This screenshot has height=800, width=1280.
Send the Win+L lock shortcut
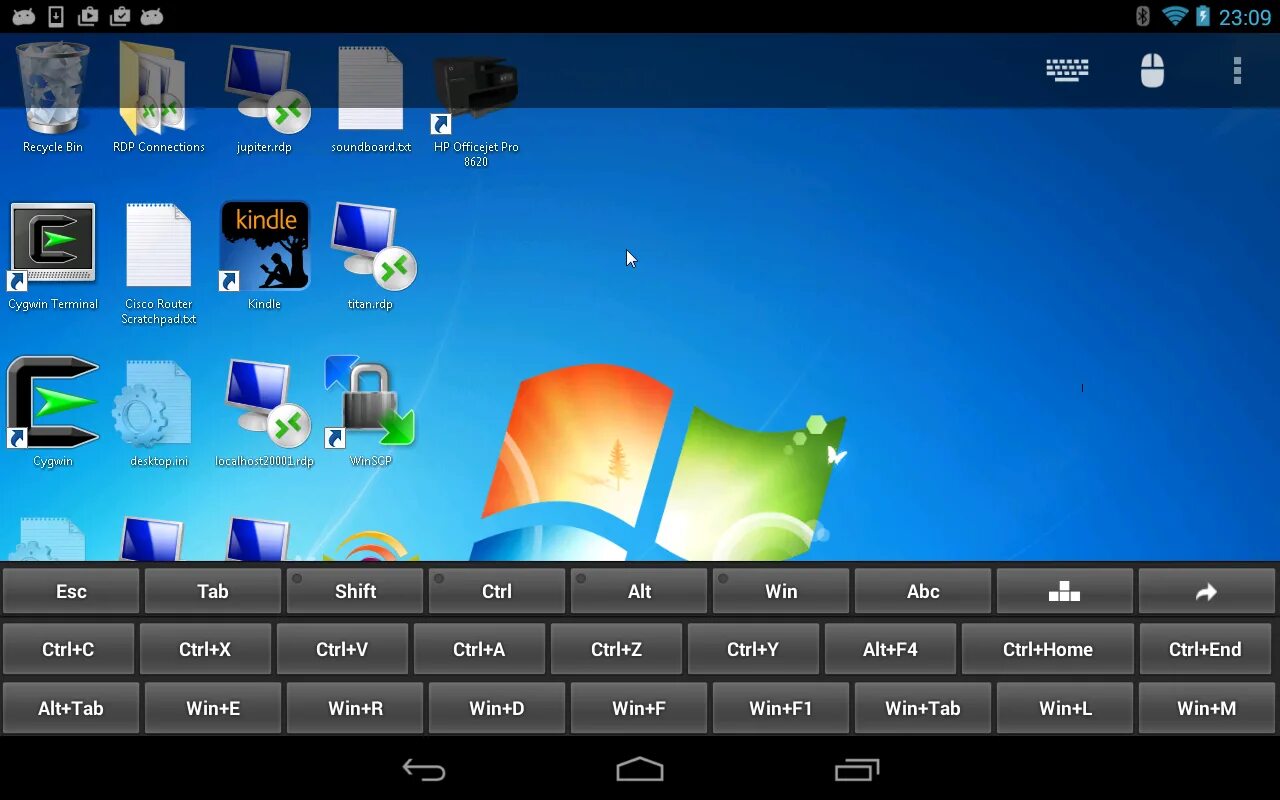[x=1064, y=708]
